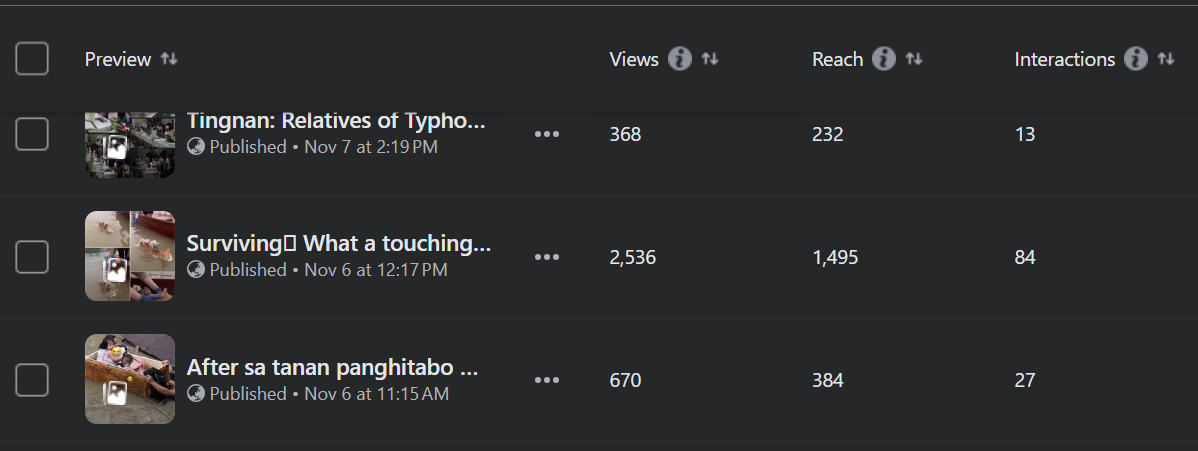Expand options menu for After sa tanan post

tap(547, 380)
